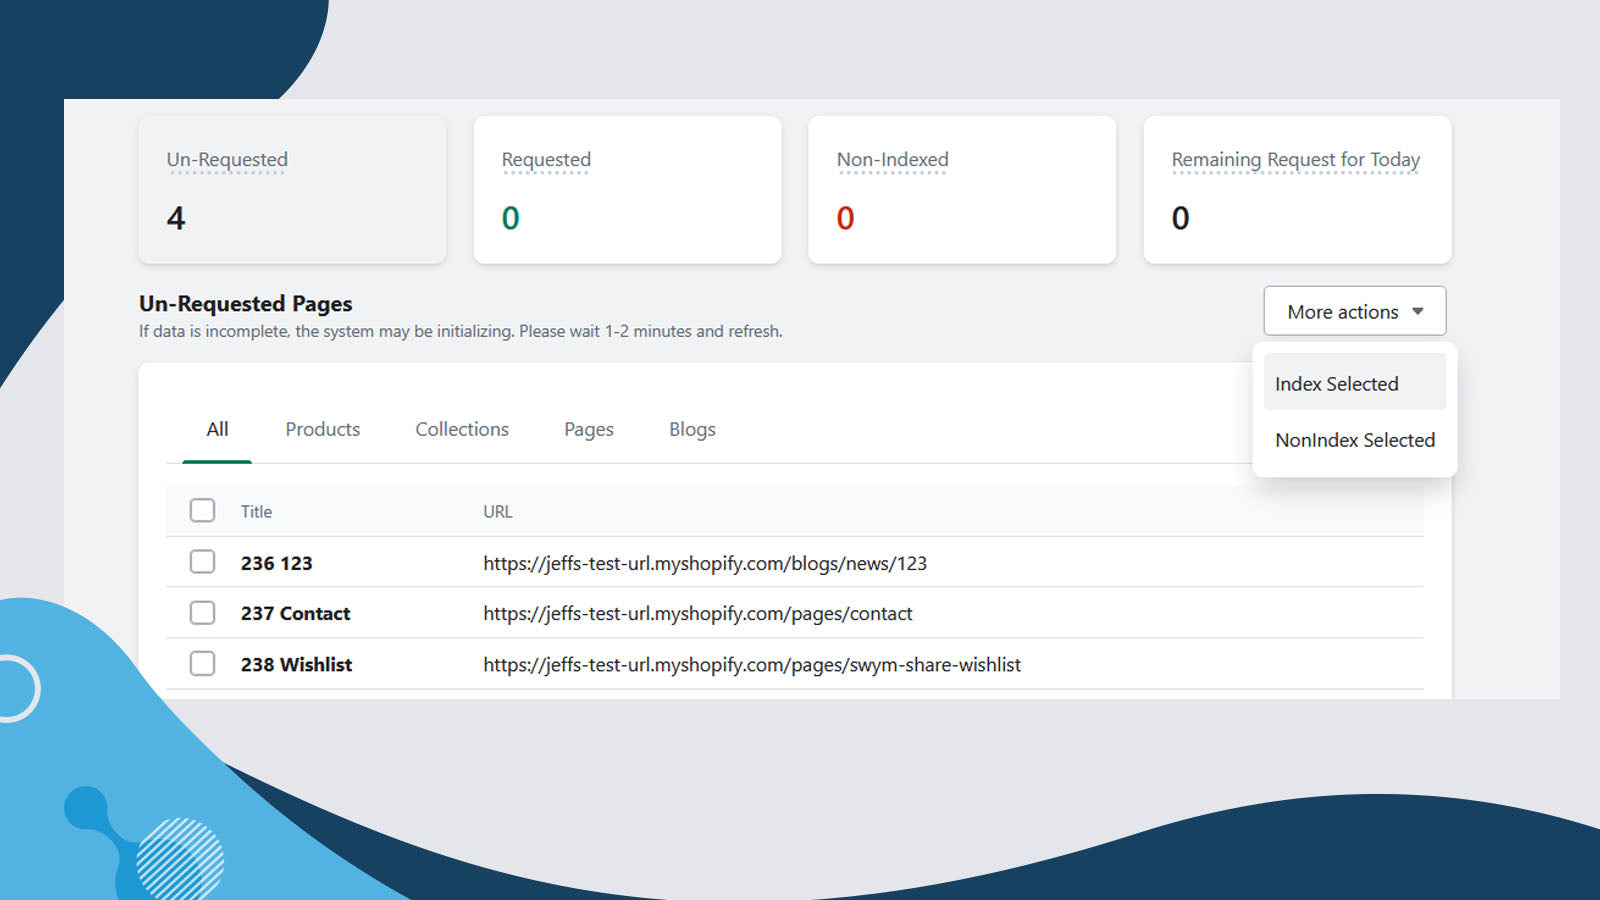Open the Un-Requested stat card
This screenshot has width=1600, height=900.
pos(292,190)
